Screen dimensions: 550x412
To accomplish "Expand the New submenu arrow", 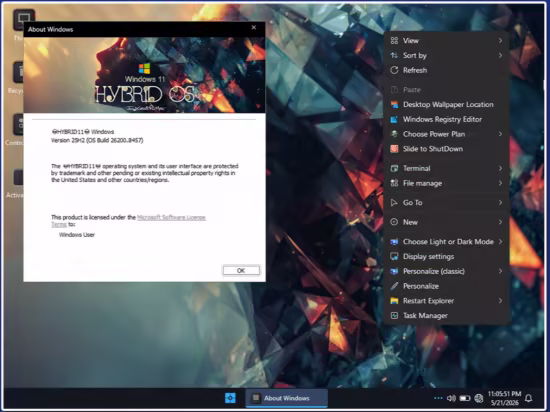I will pyautogui.click(x=500, y=222).
